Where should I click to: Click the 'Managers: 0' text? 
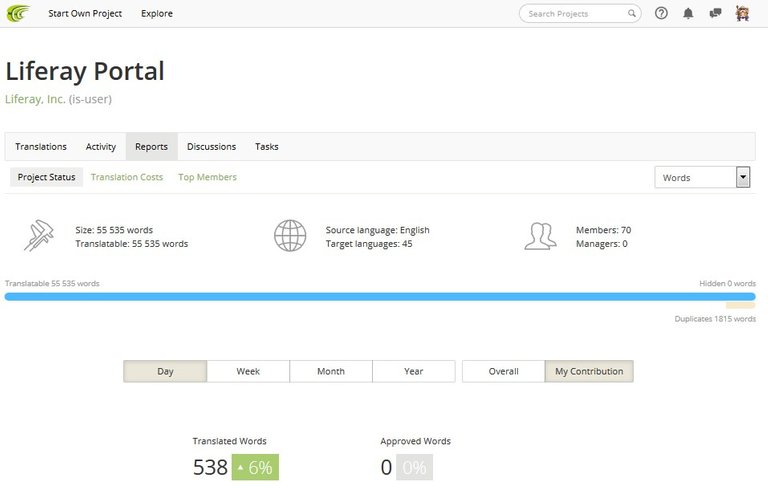(601, 244)
